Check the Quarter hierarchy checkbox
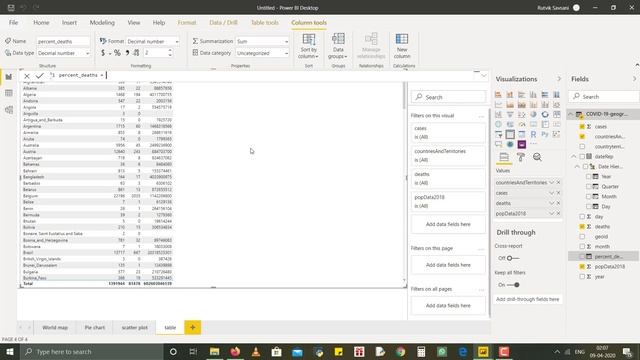Viewport: 640px width, 360px height. (x=589, y=187)
